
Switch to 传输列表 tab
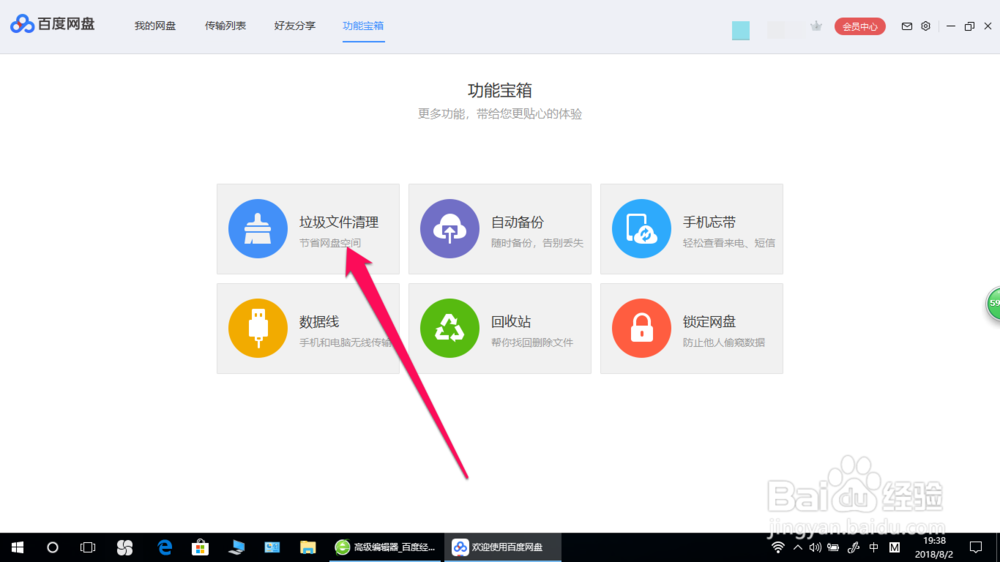pos(225,26)
